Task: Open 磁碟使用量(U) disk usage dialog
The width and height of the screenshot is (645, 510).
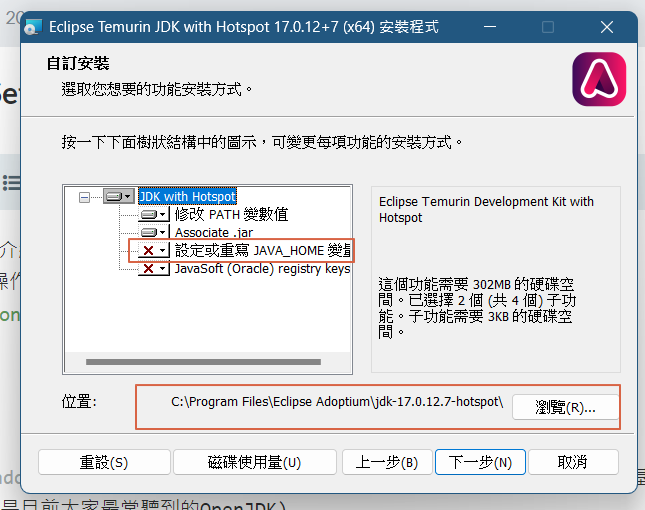Action: coord(255,462)
